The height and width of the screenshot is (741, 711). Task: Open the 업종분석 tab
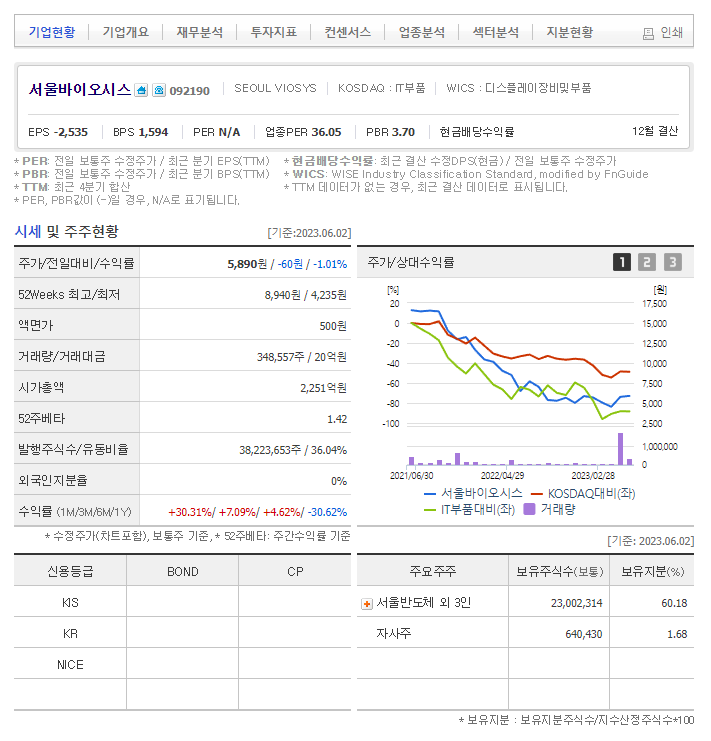[x=422, y=32]
